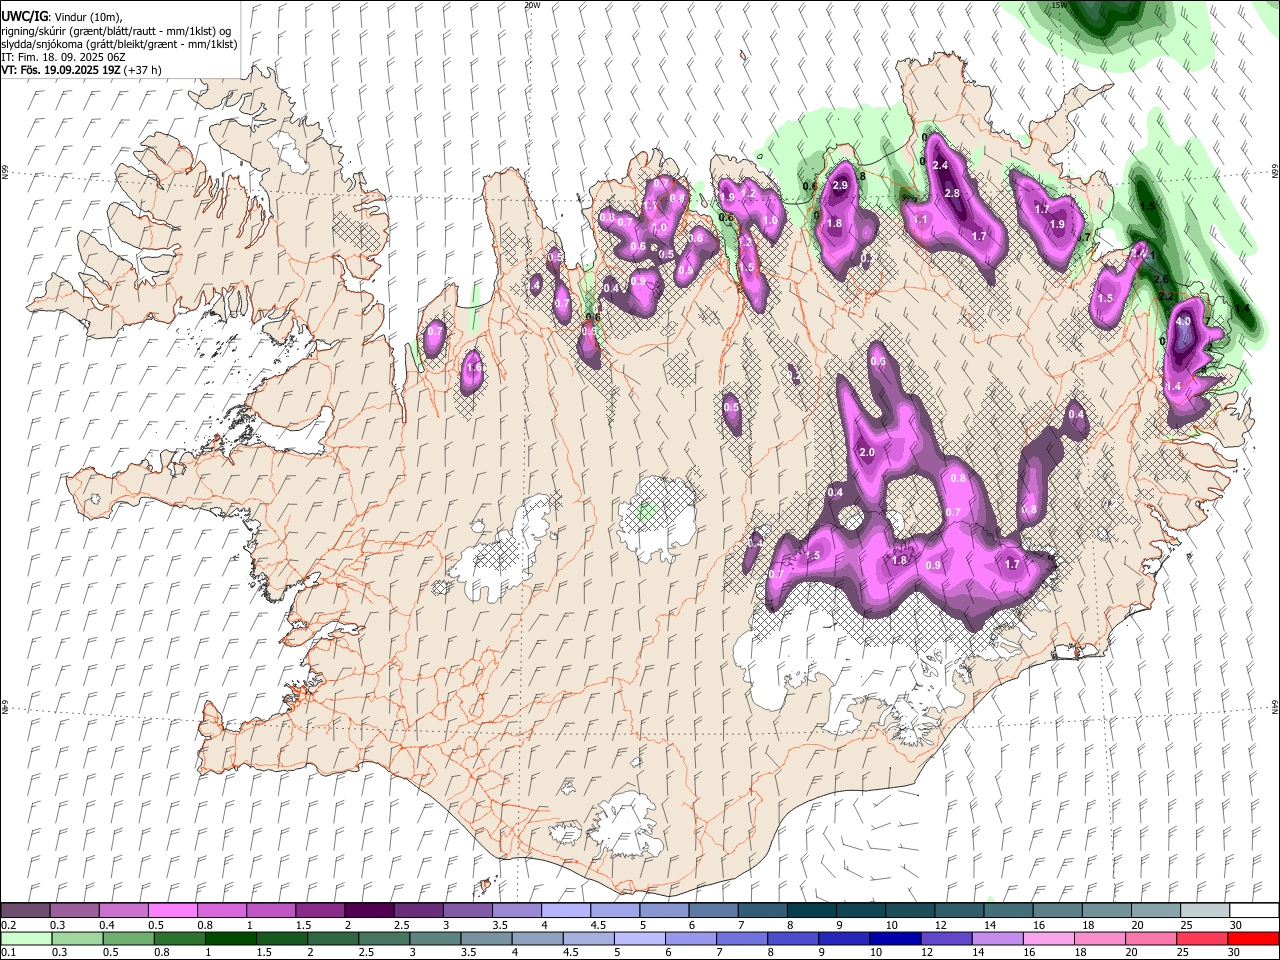
Task: Select the dusky mauve swatch labeled 0.2
Action: [25, 910]
